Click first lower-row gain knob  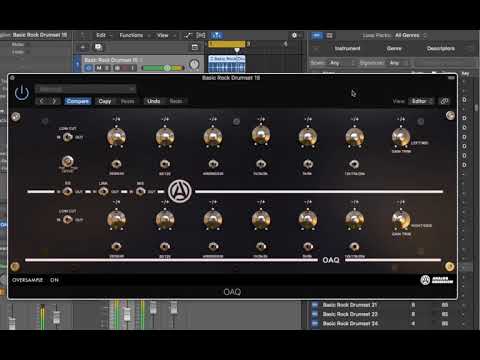click(x=116, y=219)
